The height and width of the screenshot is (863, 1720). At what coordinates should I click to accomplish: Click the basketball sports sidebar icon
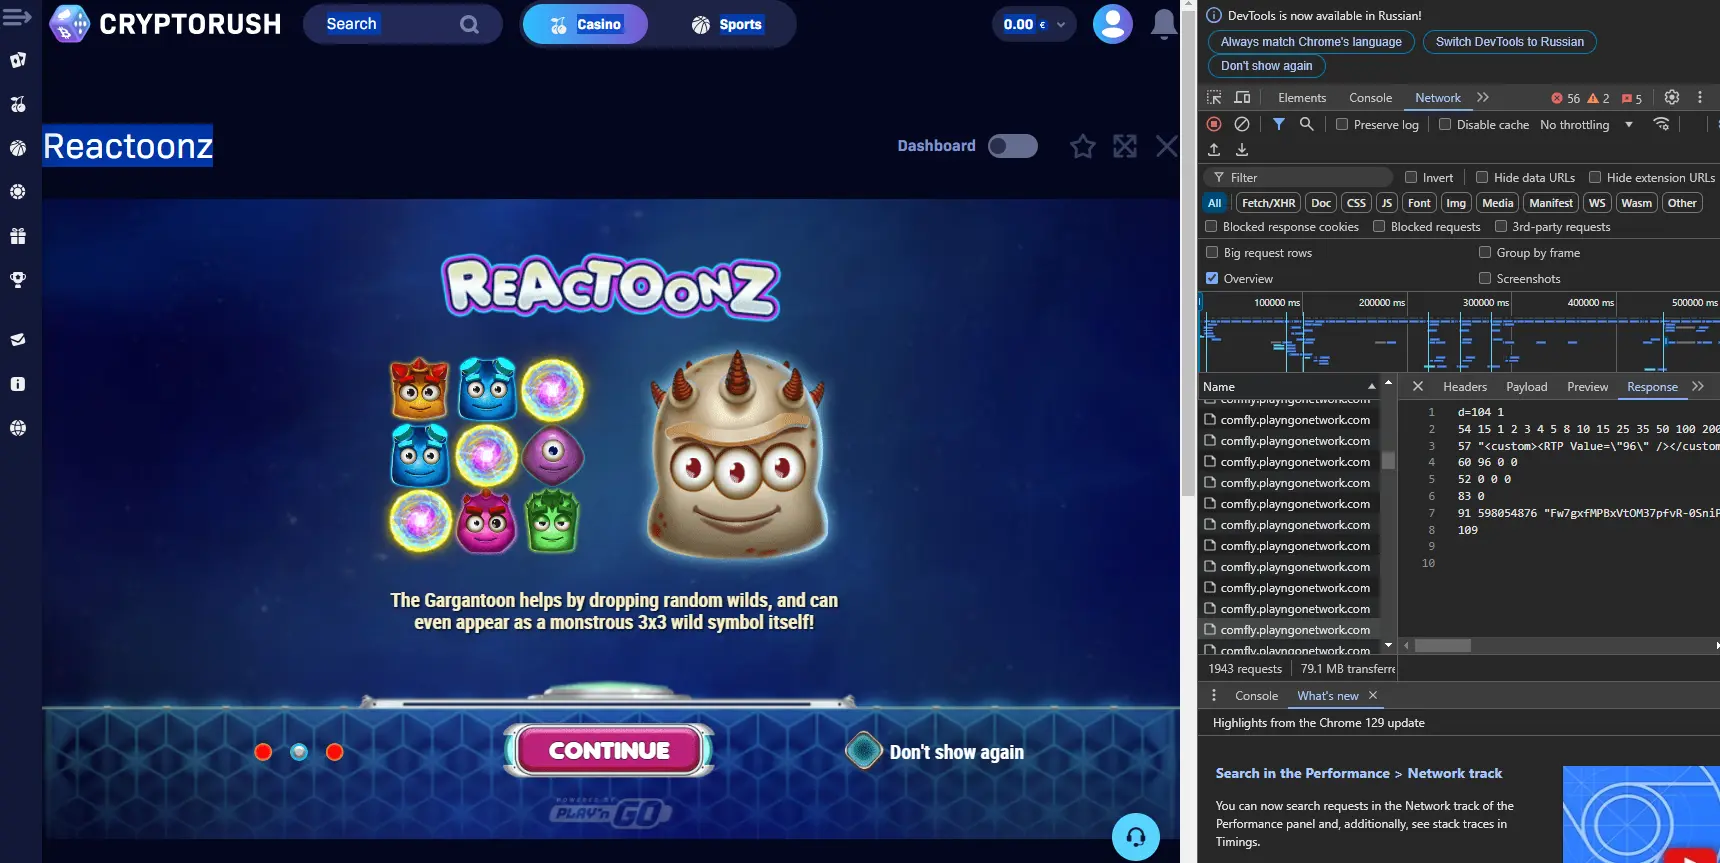(x=18, y=148)
